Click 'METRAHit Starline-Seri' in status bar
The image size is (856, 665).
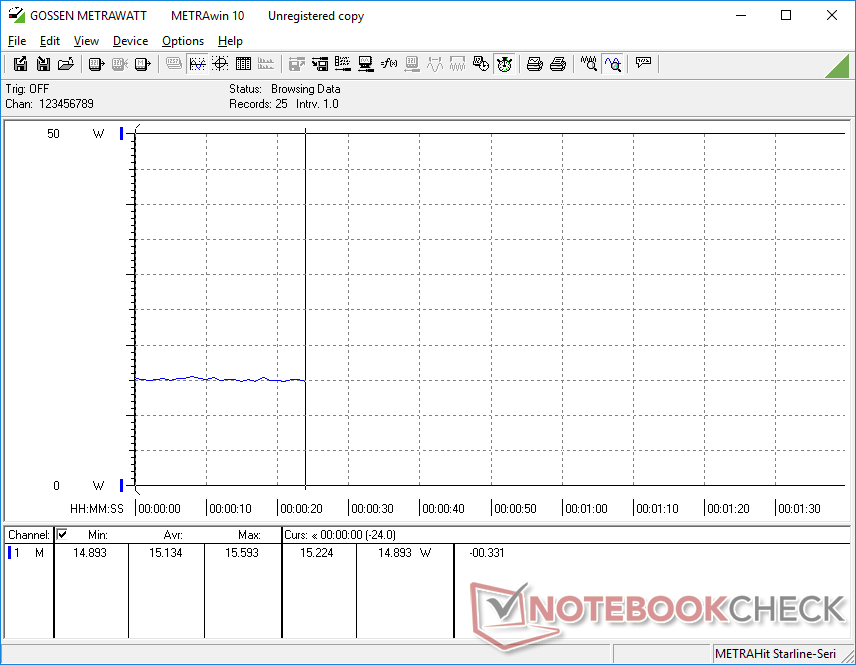(775, 654)
